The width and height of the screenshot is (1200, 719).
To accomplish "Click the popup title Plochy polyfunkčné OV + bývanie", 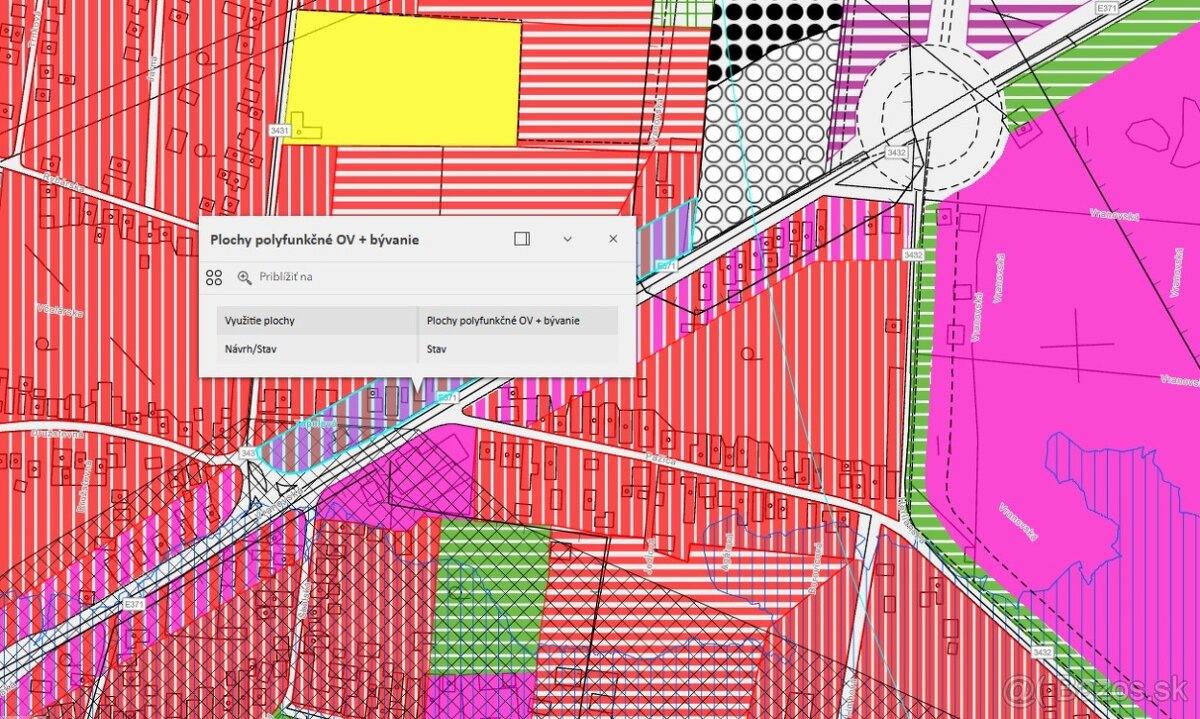I will 314,239.
